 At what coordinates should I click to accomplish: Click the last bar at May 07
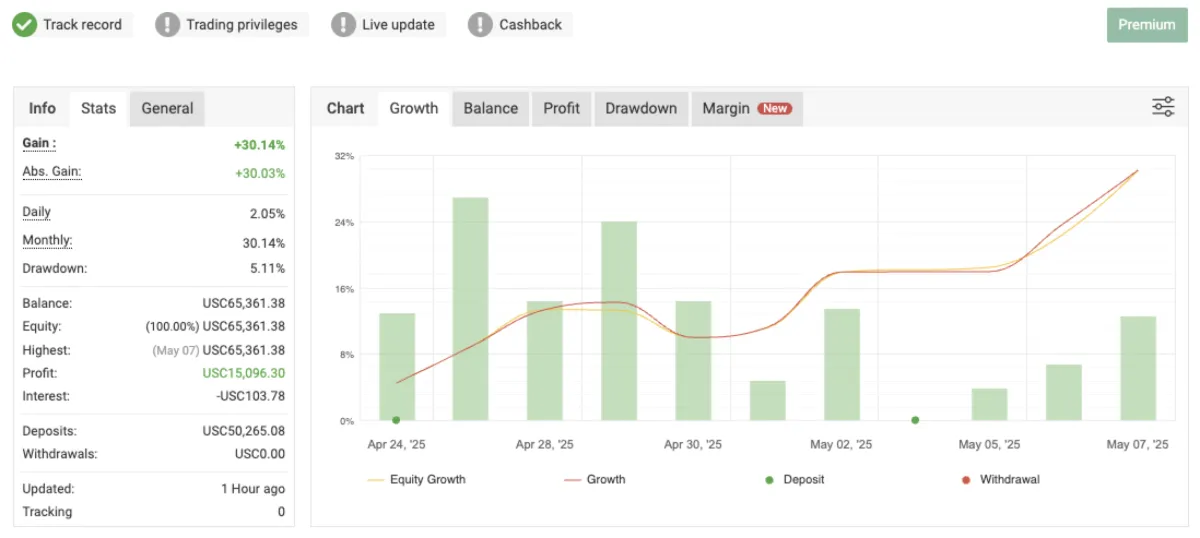[1138, 368]
